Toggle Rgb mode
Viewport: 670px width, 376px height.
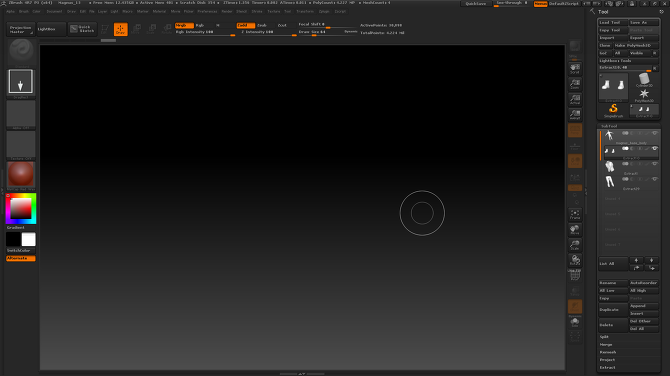[200, 25]
